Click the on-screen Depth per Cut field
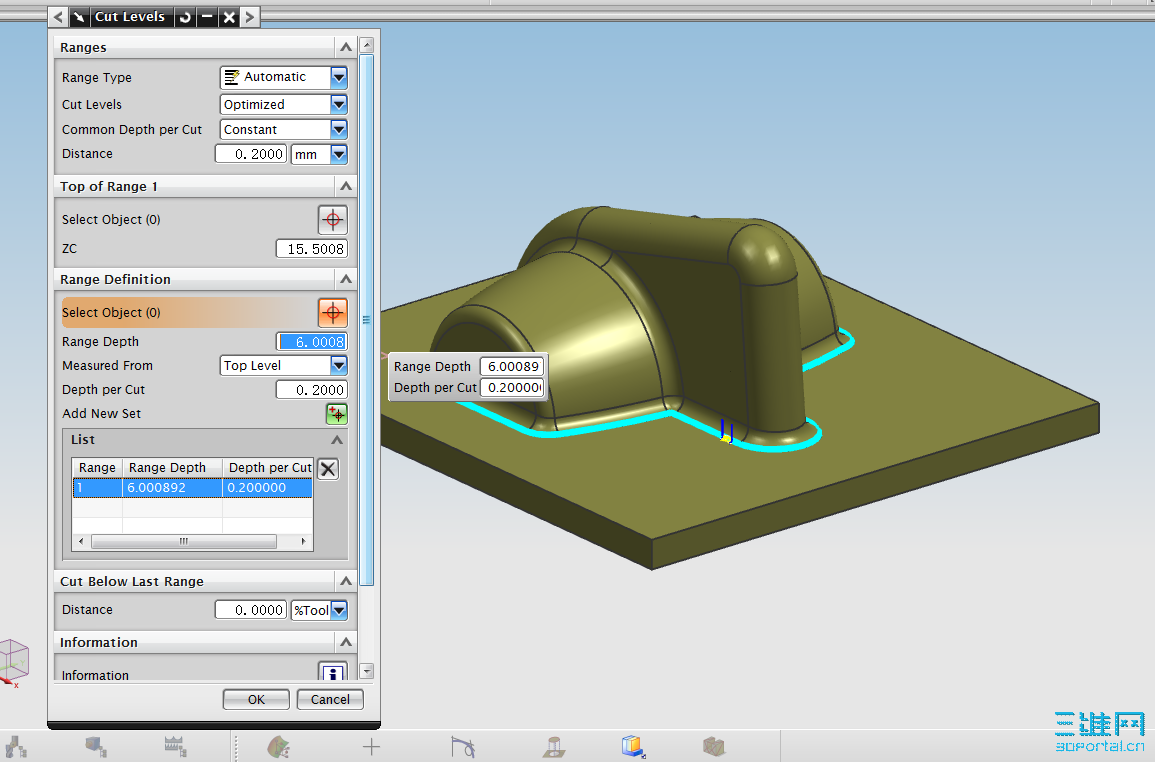The height and width of the screenshot is (762, 1155). (512, 388)
